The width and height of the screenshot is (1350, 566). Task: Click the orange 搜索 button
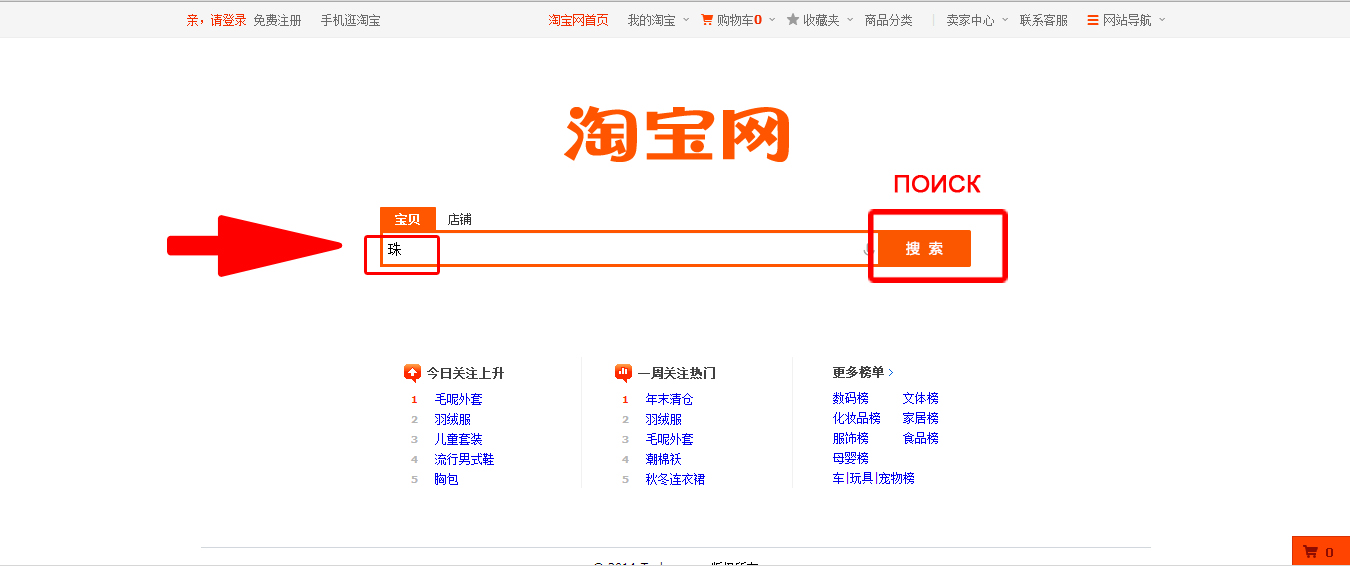(924, 248)
